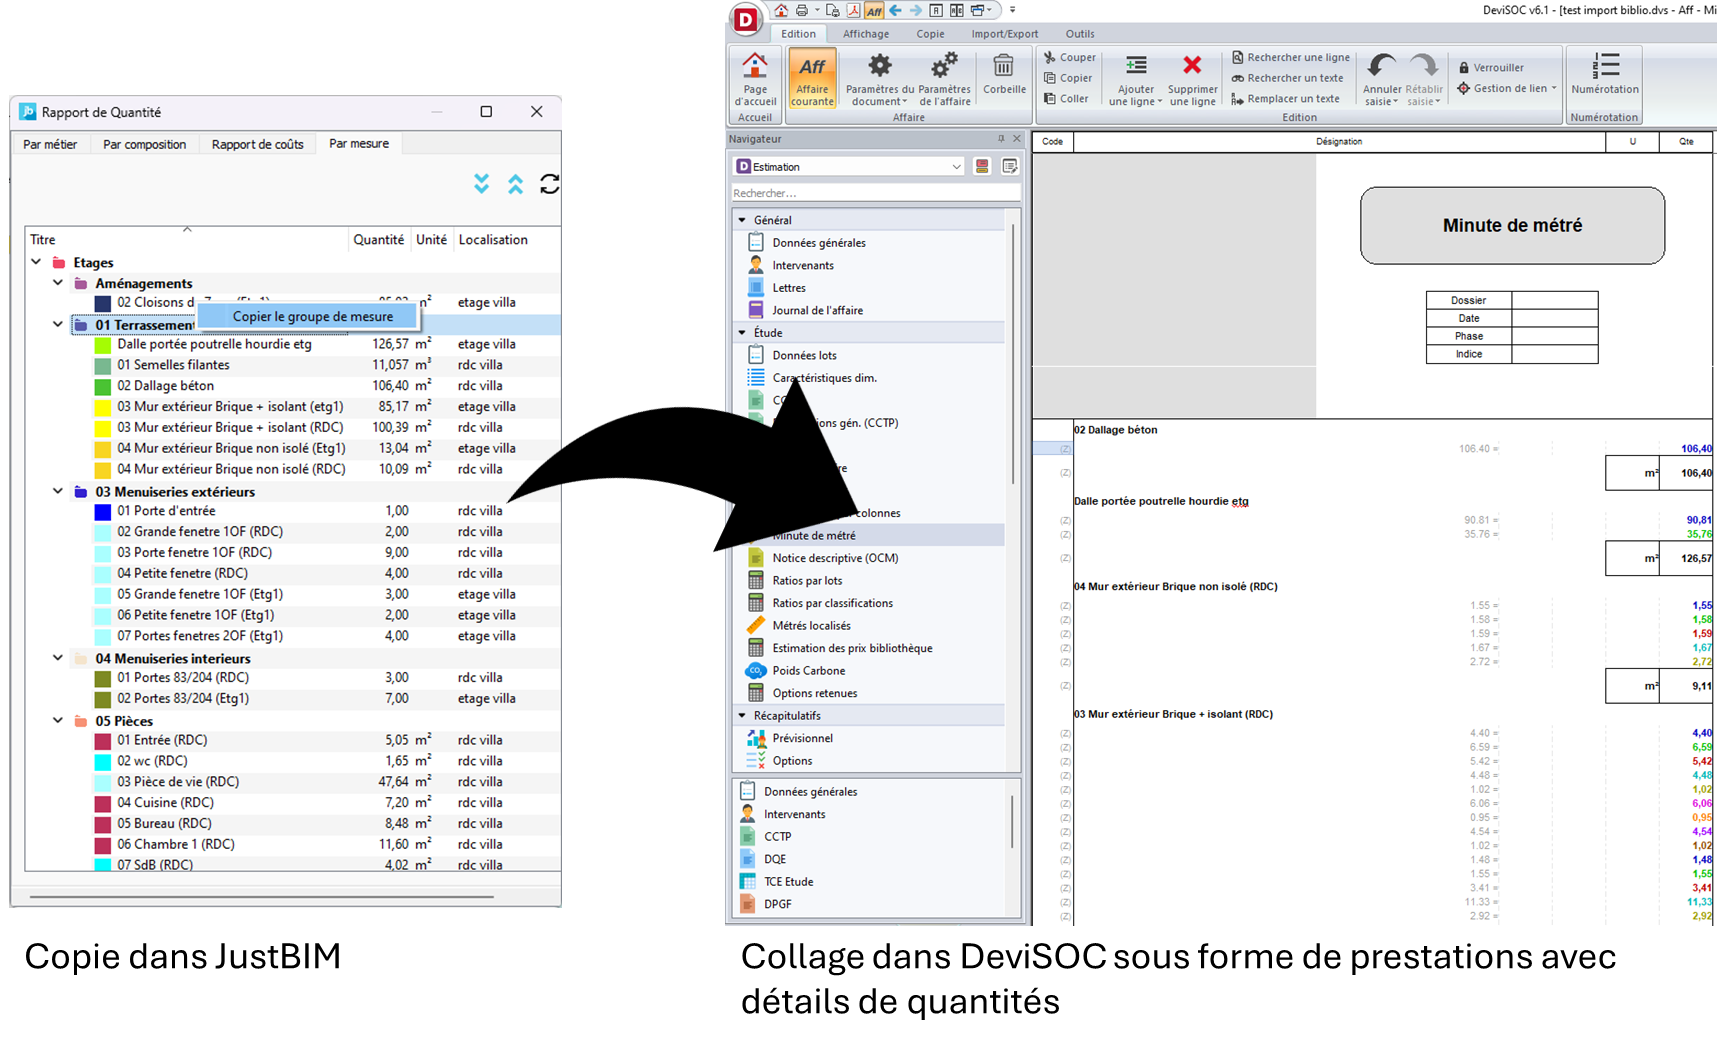Image resolution: width=1717 pixels, height=1048 pixels.
Task: Open DPGF in lower navigator list
Action: (777, 904)
